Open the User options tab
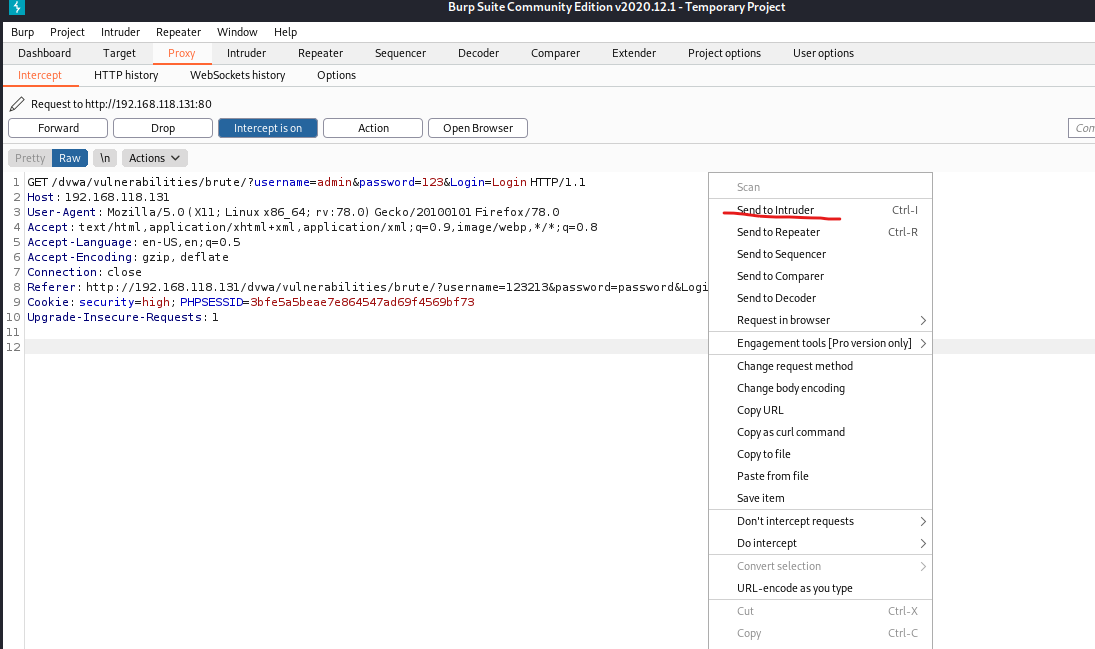Image resolution: width=1095 pixels, height=649 pixels. tap(823, 53)
